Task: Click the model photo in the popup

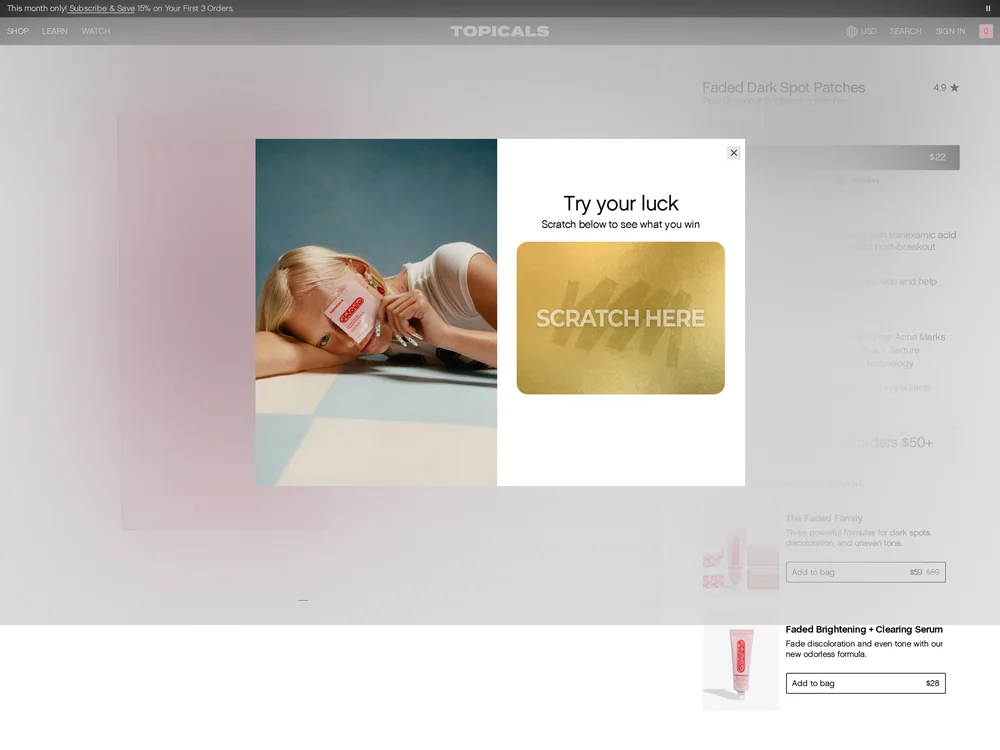Action: [x=376, y=312]
